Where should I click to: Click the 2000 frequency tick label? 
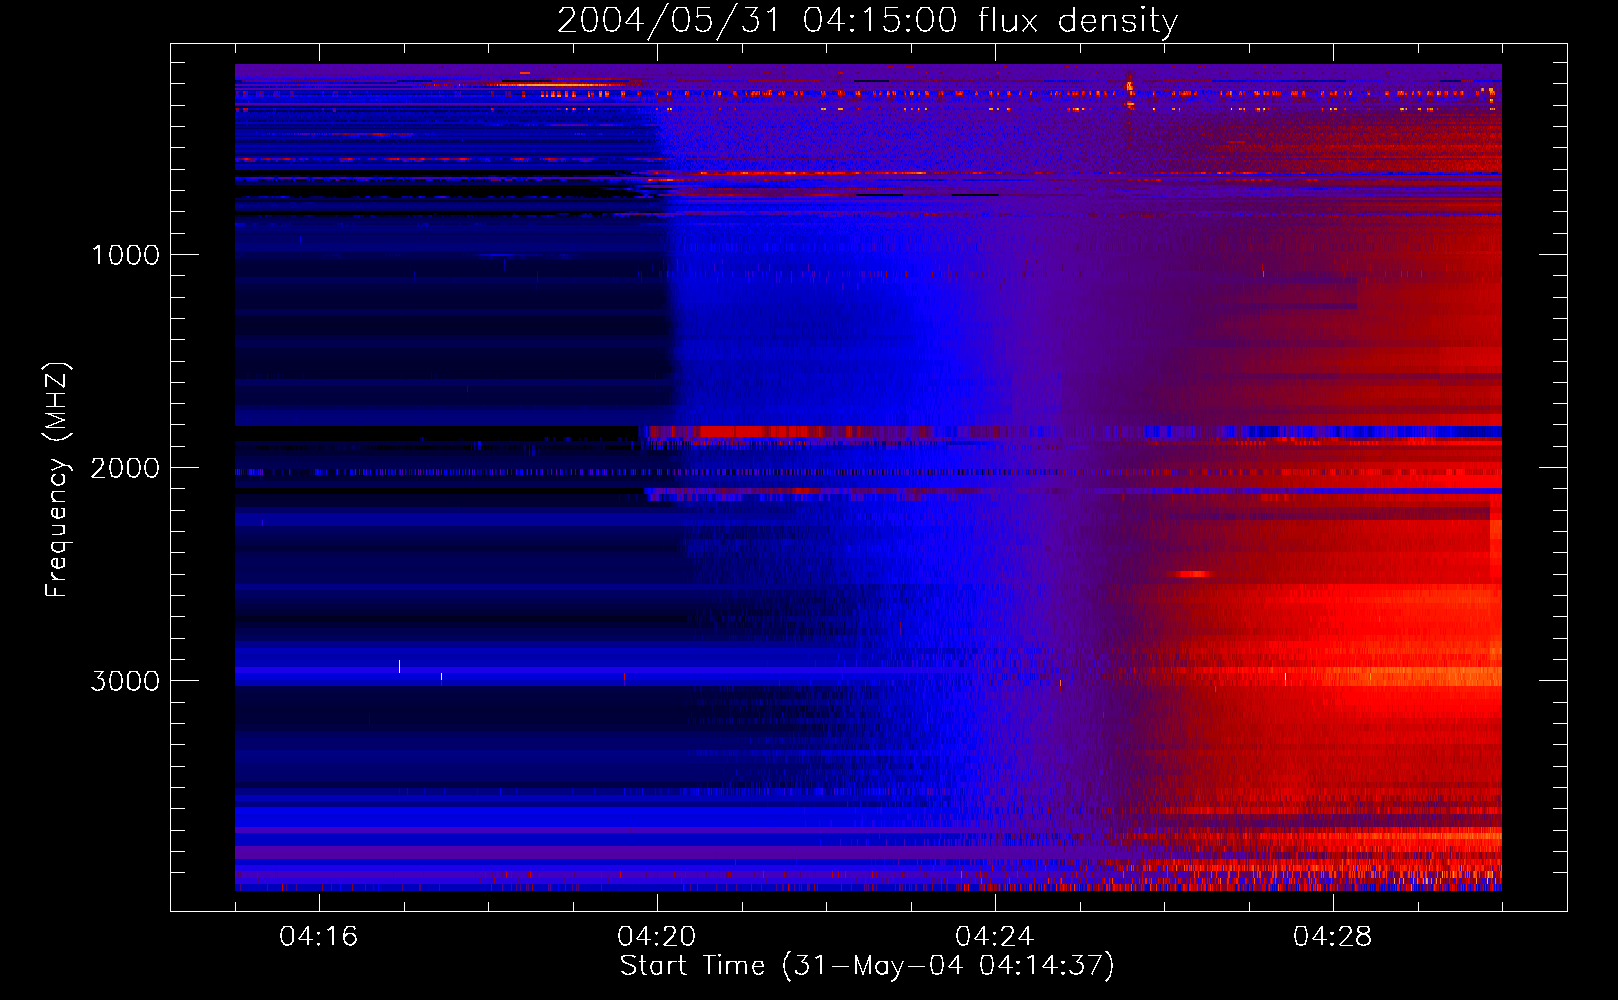(x=125, y=468)
